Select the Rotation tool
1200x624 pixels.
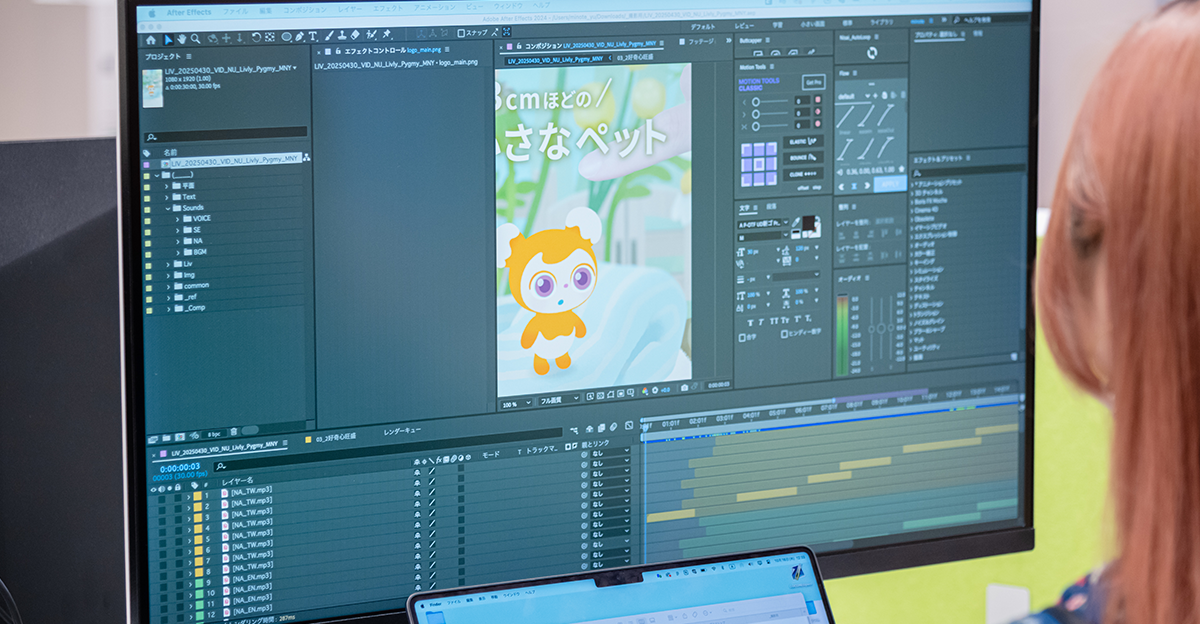point(256,38)
